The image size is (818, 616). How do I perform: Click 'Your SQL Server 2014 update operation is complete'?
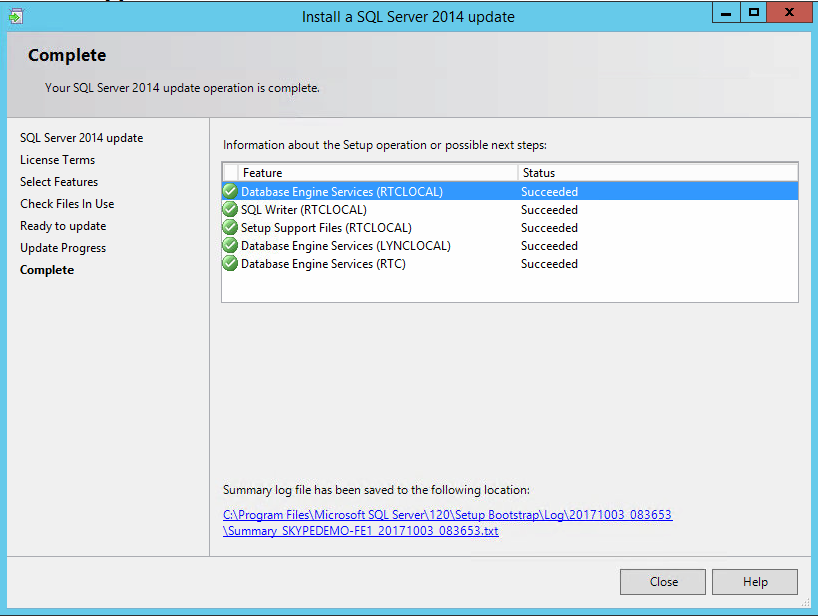(x=182, y=88)
